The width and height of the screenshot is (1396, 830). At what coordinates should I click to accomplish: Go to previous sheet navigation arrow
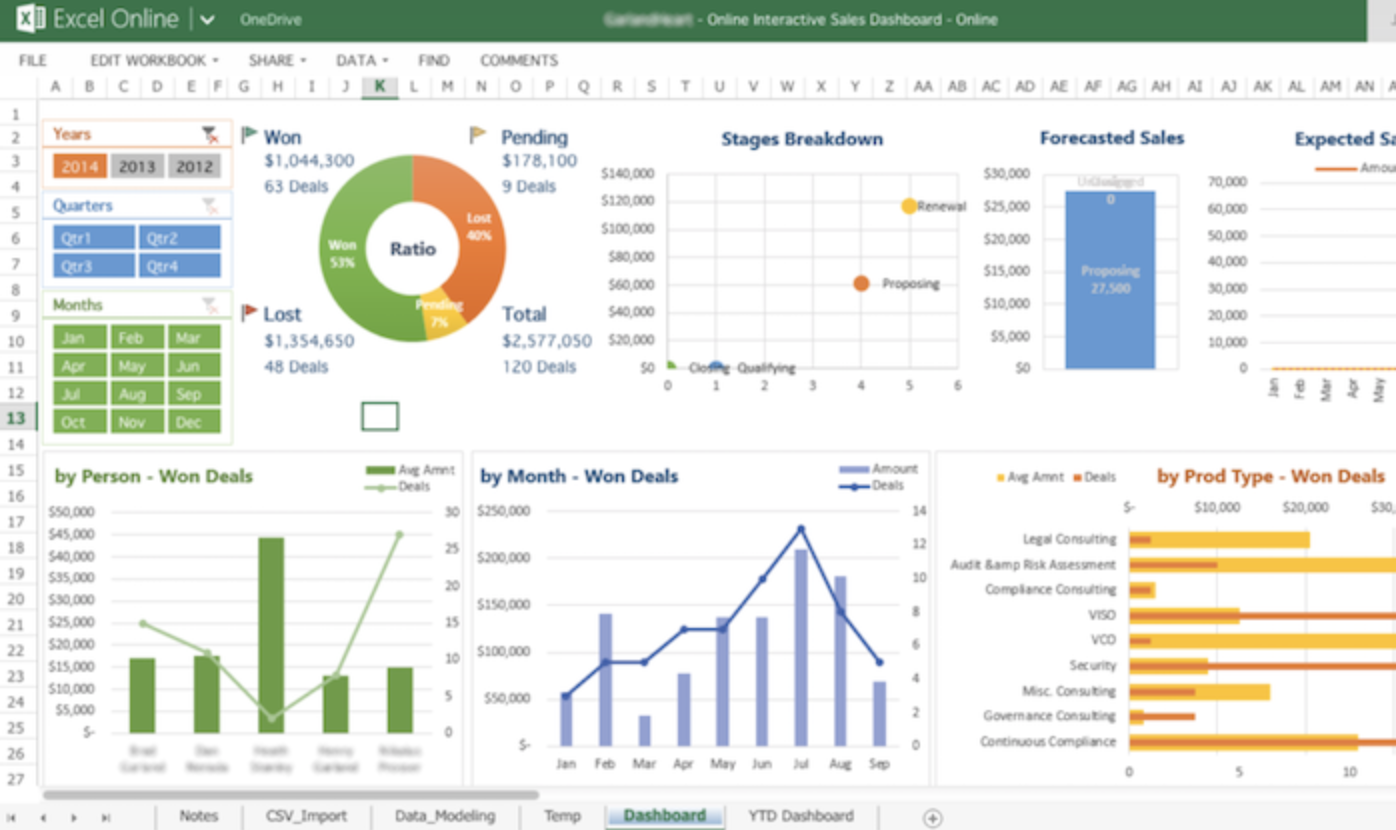tap(42, 818)
